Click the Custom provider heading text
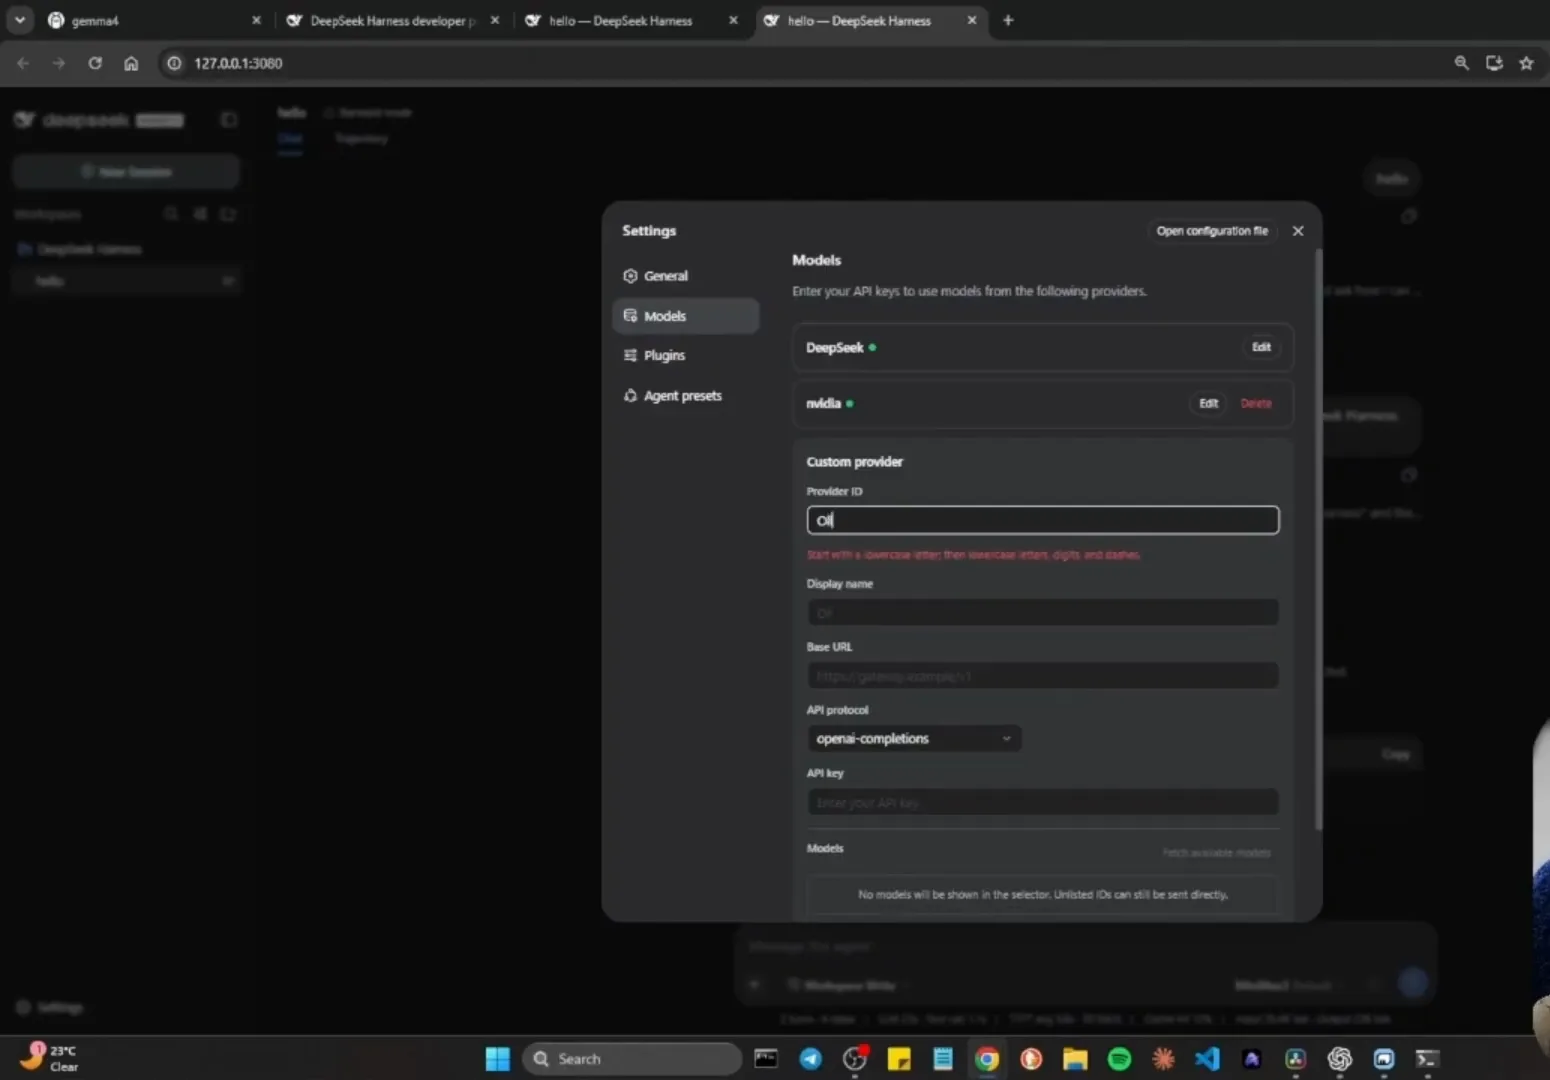 [854, 462]
